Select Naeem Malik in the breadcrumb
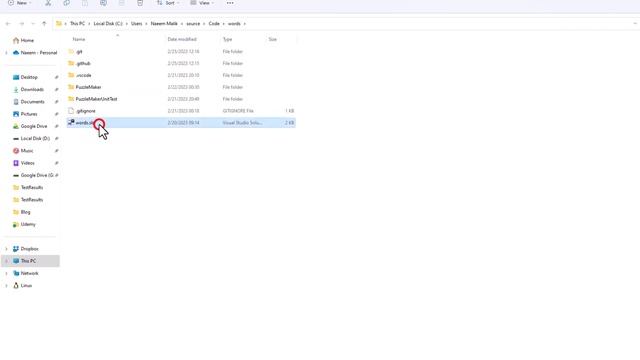Screen dimensions: 640x360 pos(164,24)
